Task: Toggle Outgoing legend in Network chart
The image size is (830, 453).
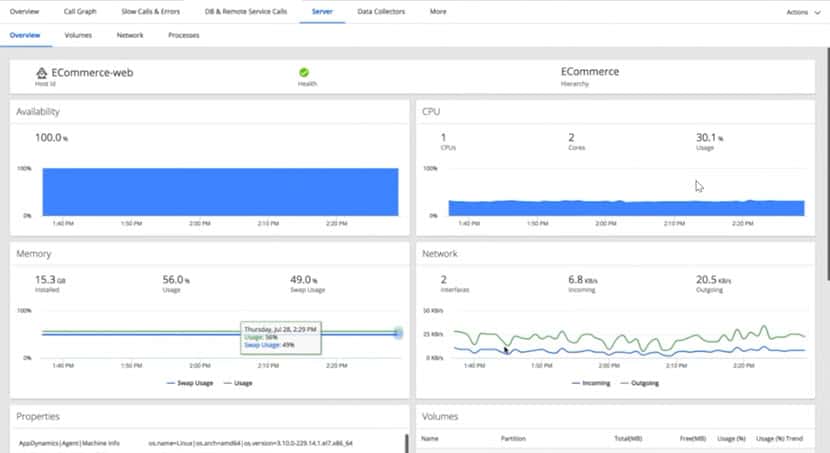Action: (639, 383)
